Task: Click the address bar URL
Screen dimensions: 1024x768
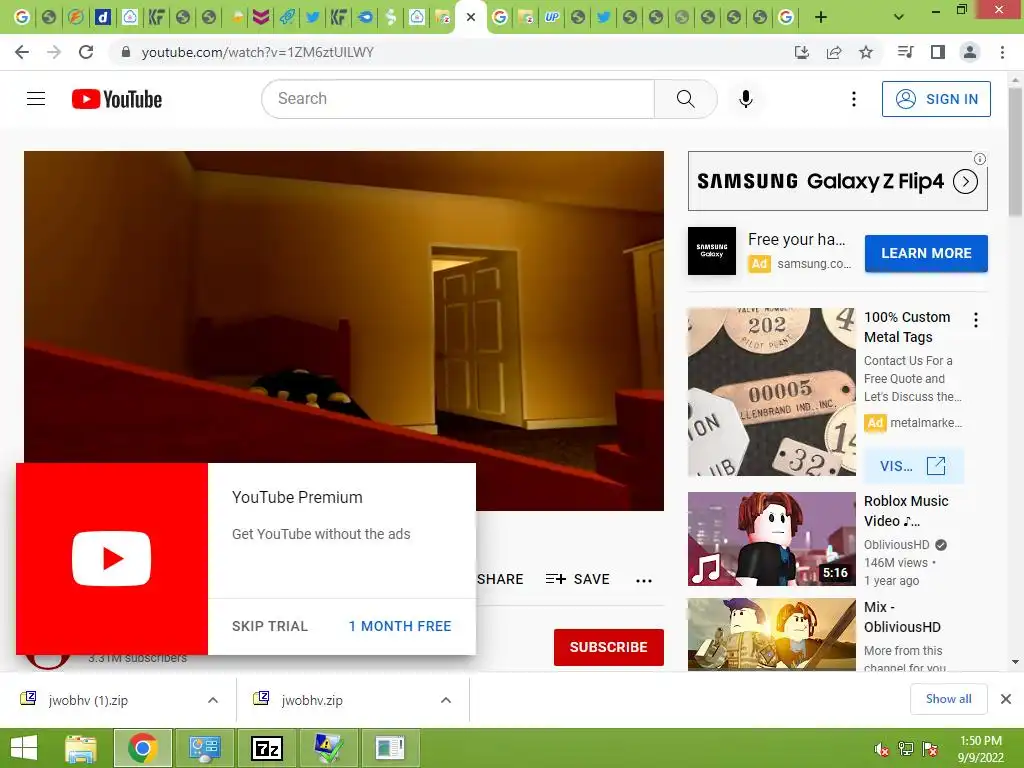Action: coord(257,52)
